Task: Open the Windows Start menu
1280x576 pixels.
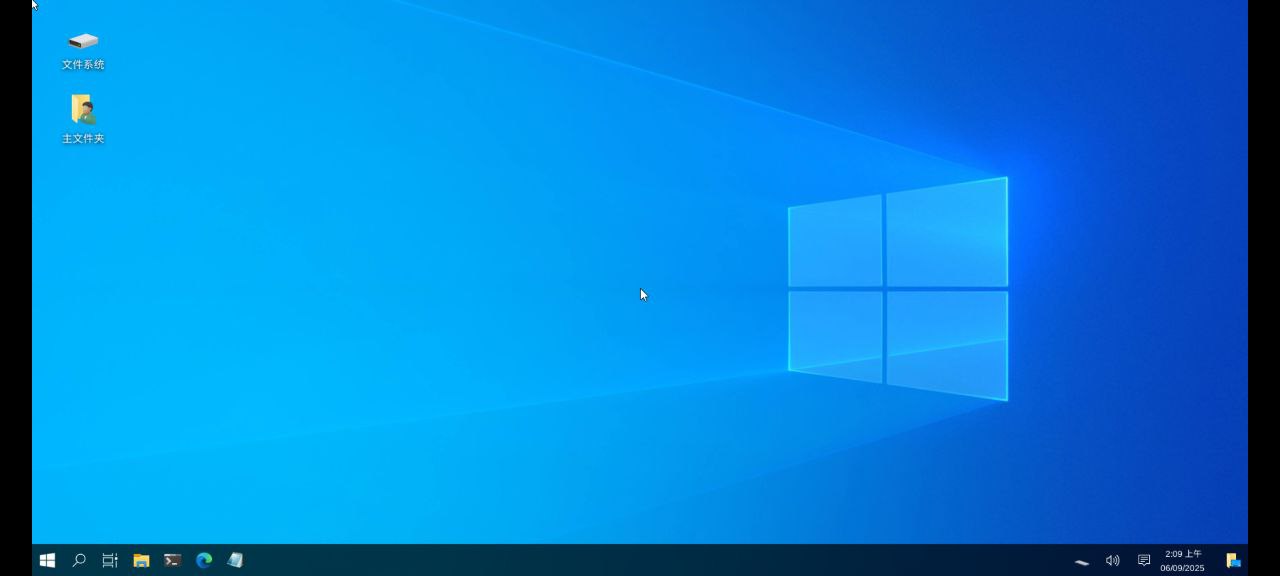Action: (47, 560)
